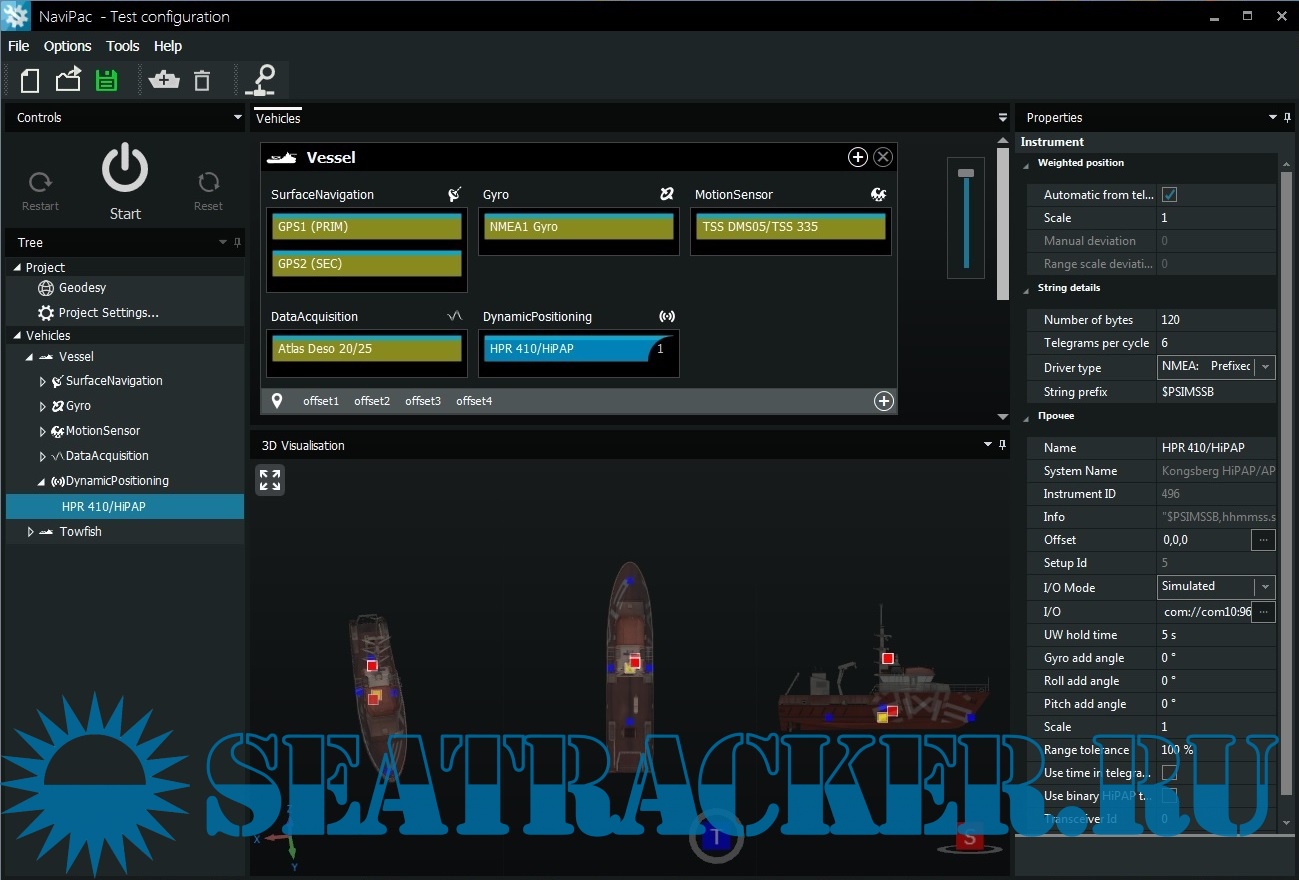
Task: Toggle the Automatic from telegram checkbox
Action: (x=1168, y=195)
